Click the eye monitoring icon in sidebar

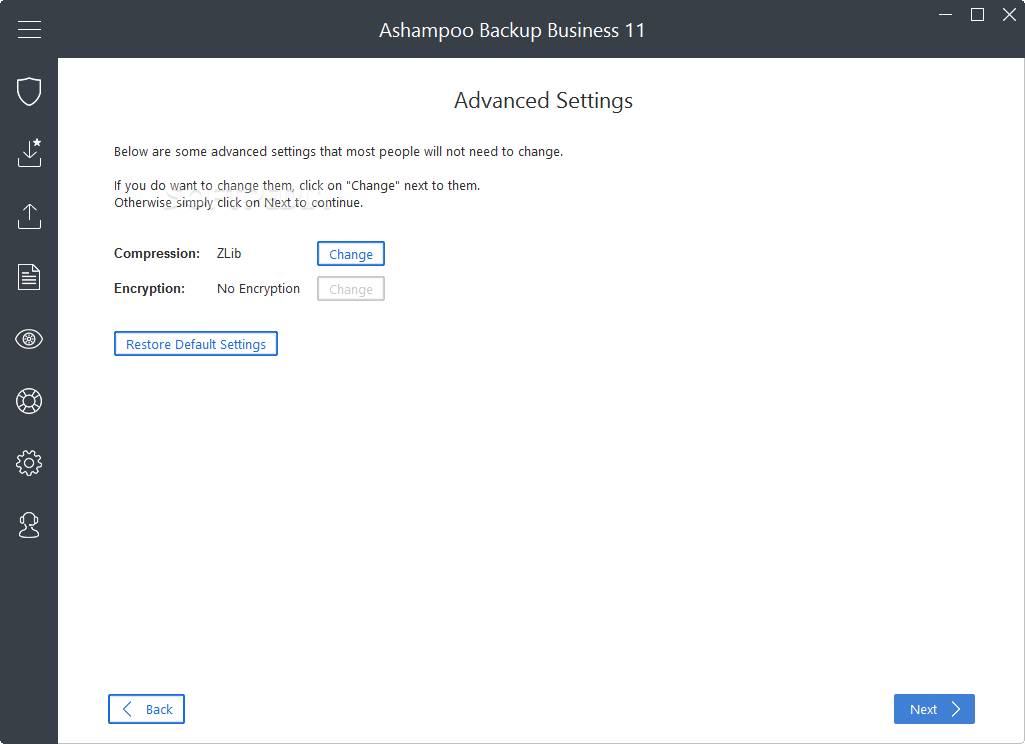point(29,339)
